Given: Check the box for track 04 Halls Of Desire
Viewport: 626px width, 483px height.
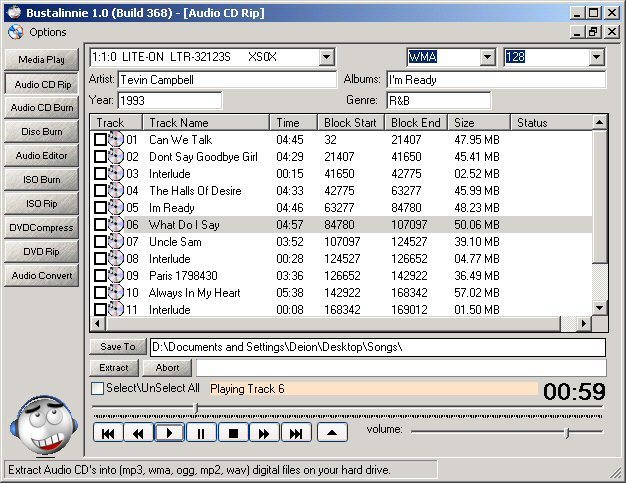Looking at the screenshot, I should [100, 190].
